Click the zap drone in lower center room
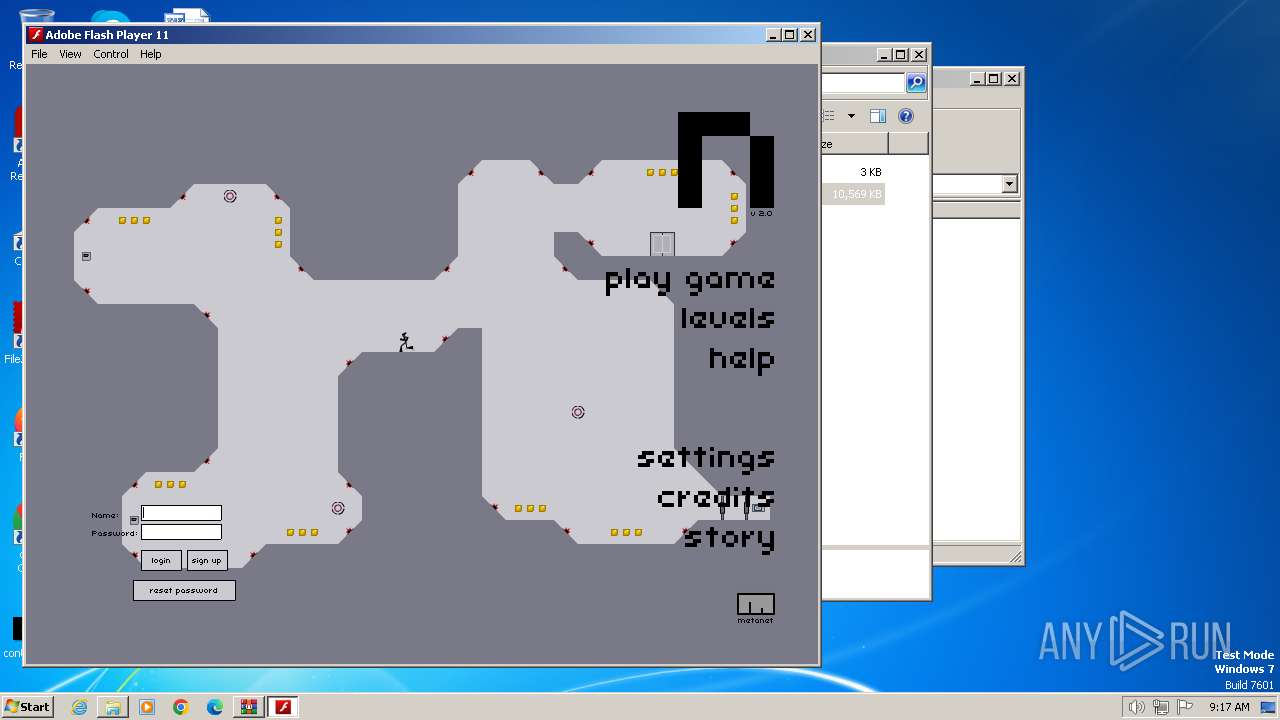The height and width of the screenshot is (720, 1280). [x=578, y=412]
